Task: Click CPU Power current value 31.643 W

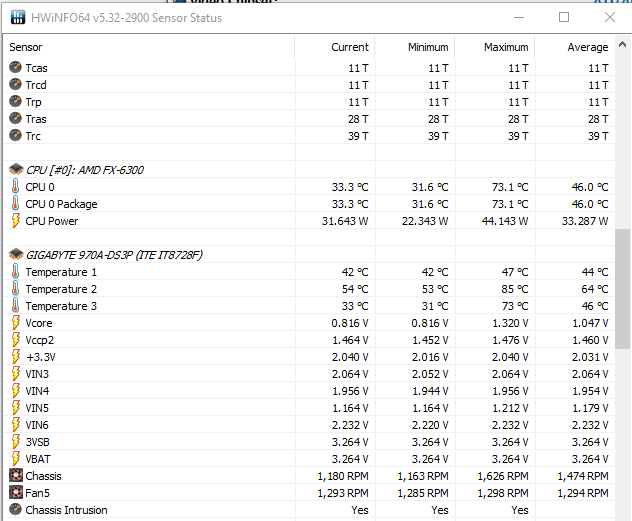Action: (x=345, y=221)
